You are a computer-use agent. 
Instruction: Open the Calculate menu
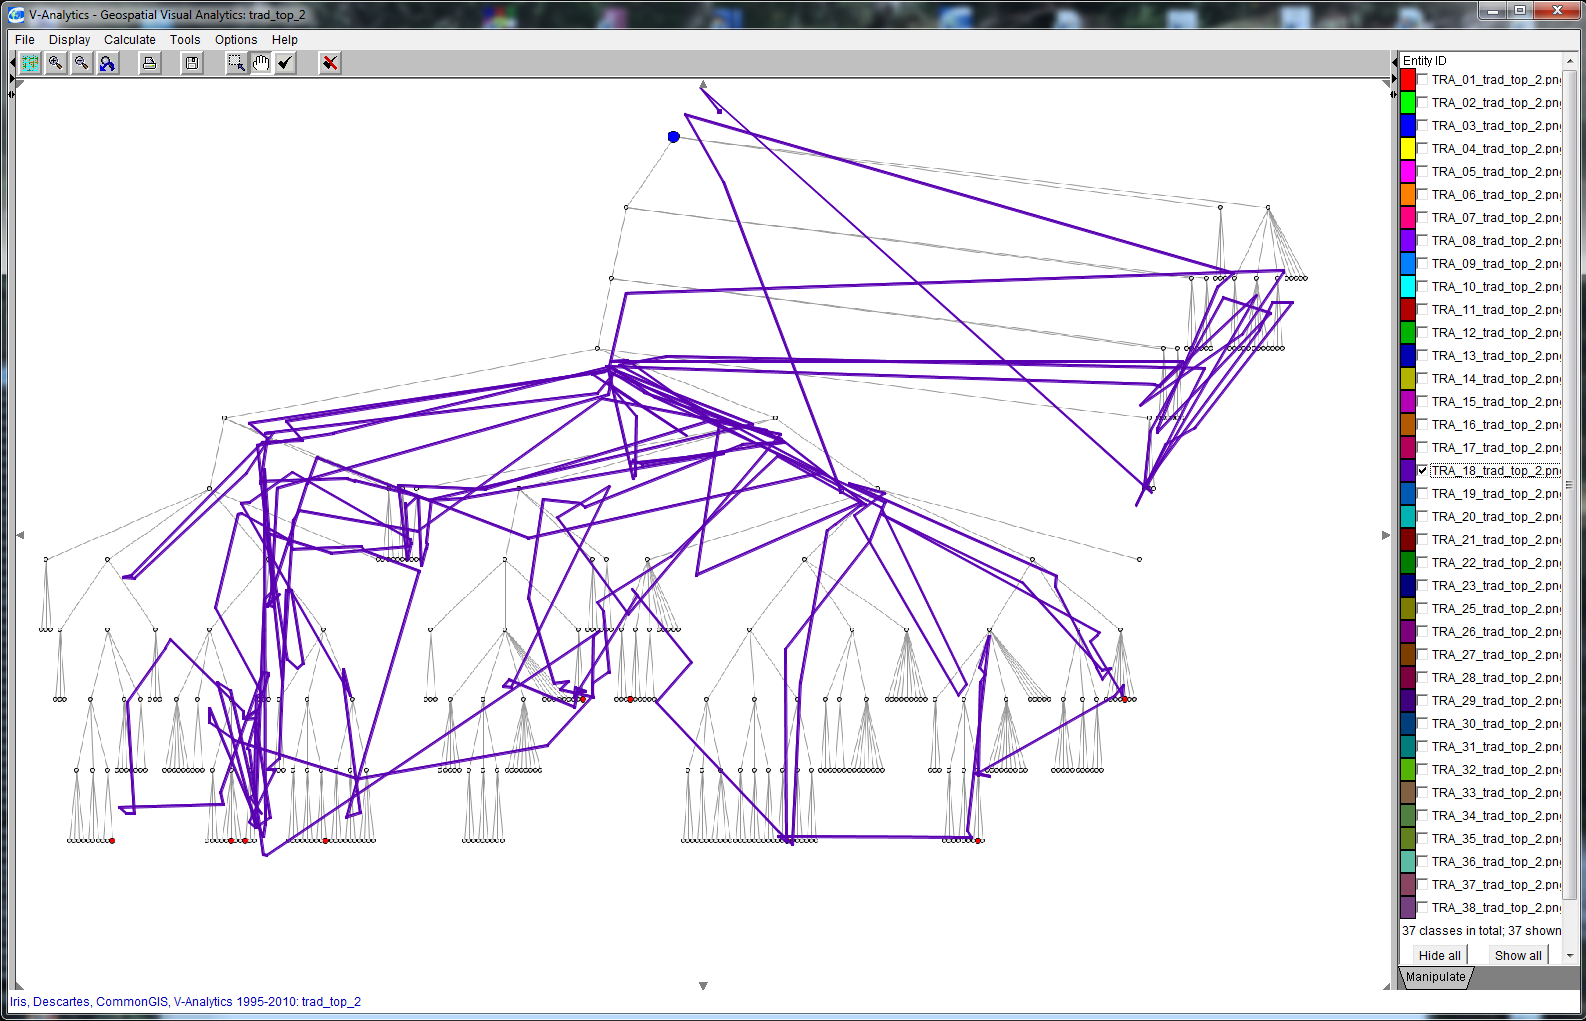click(129, 40)
